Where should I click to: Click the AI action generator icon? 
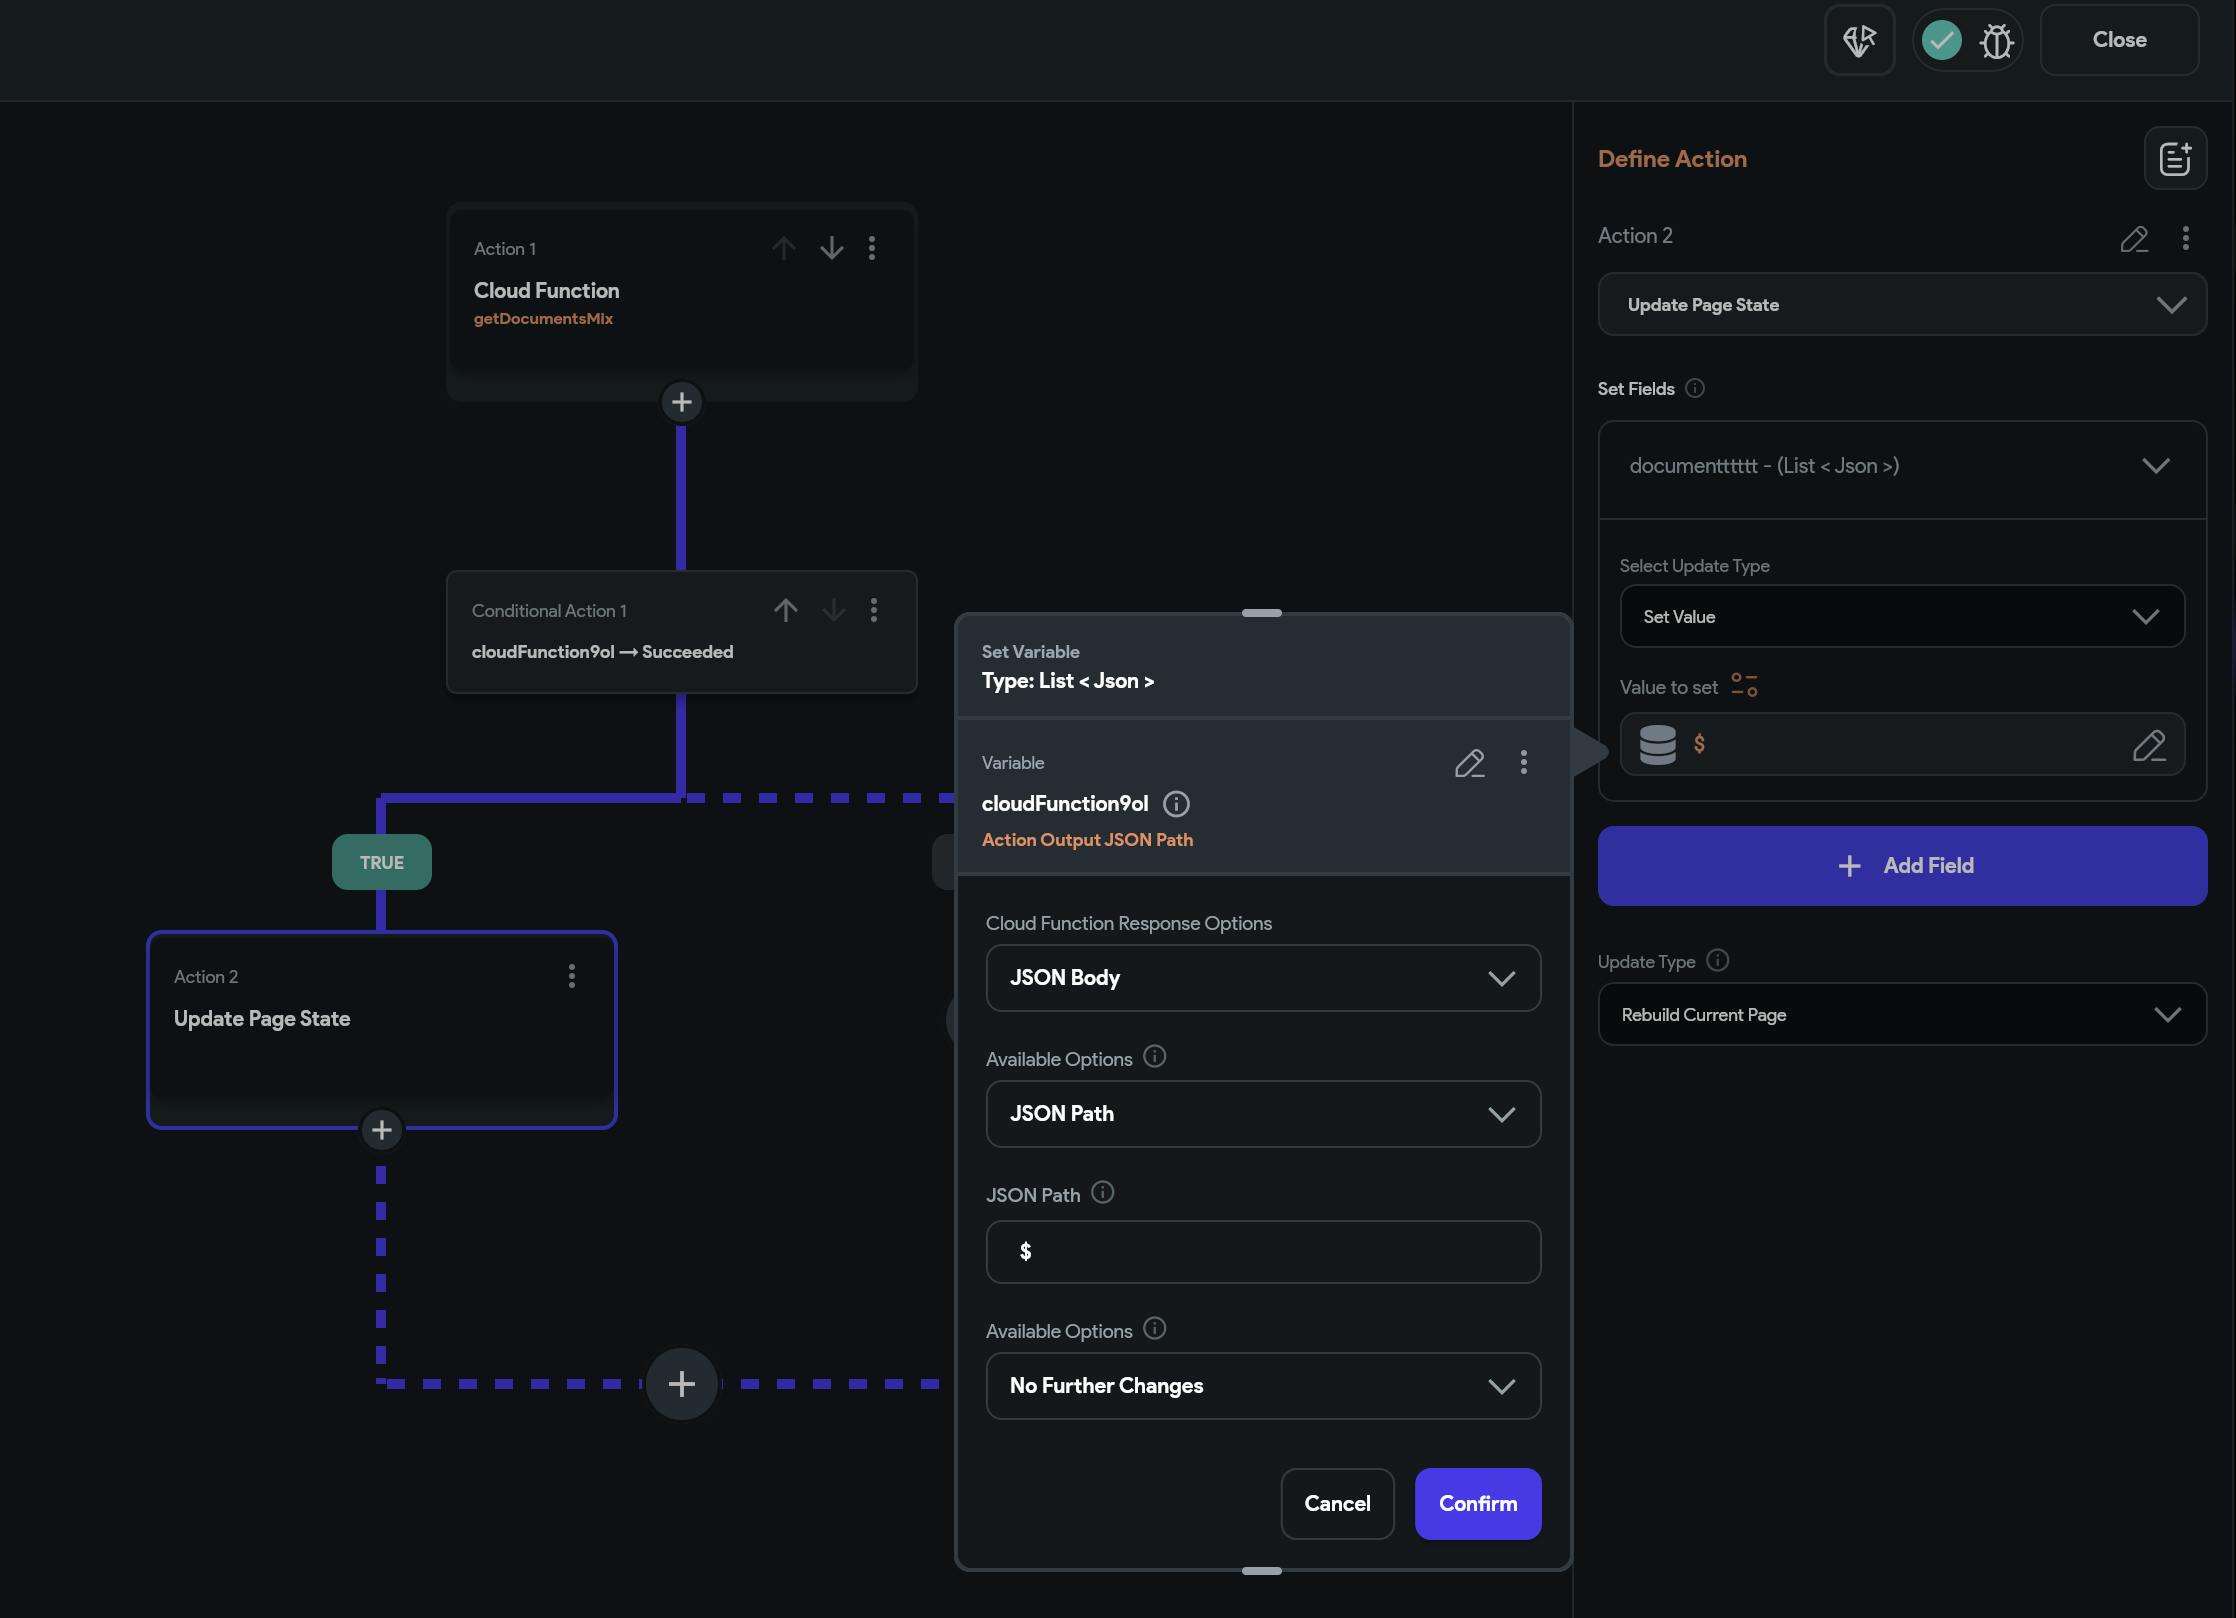pyautogui.click(x=1859, y=40)
